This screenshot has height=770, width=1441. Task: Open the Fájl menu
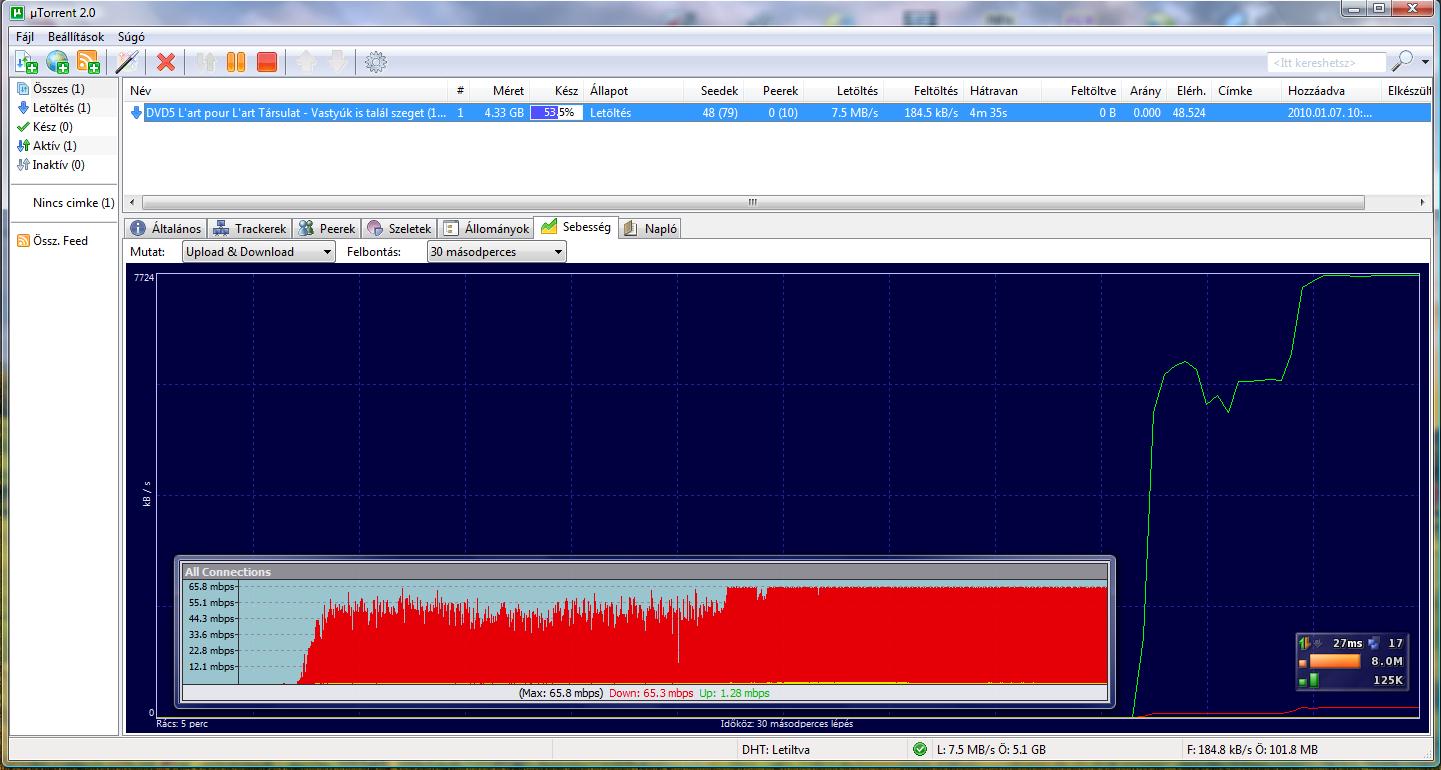pyautogui.click(x=25, y=37)
